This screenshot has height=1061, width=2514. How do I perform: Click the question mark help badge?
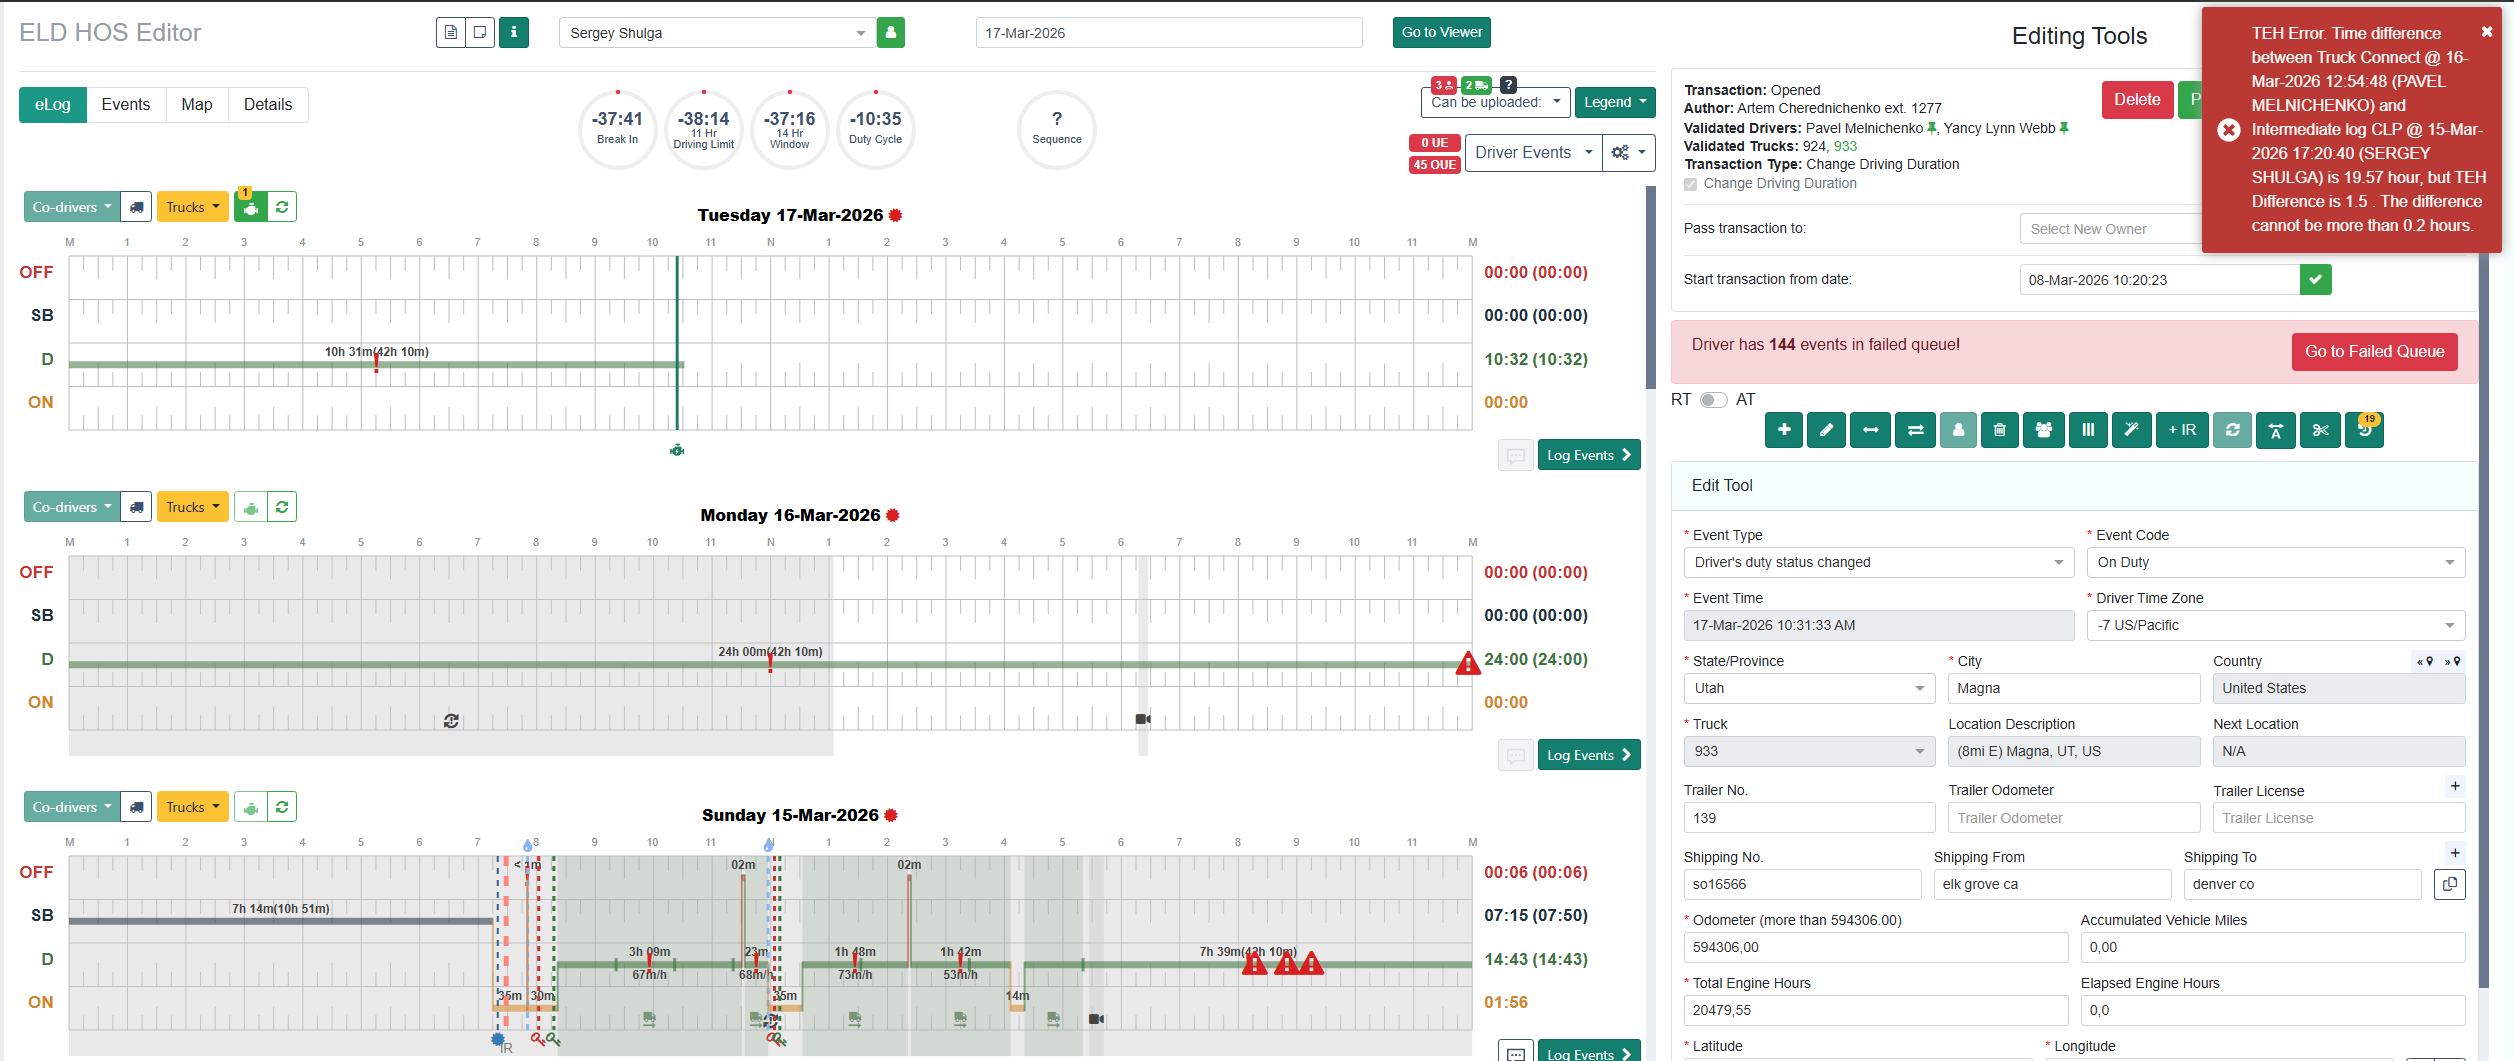[x=1509, y=85]
